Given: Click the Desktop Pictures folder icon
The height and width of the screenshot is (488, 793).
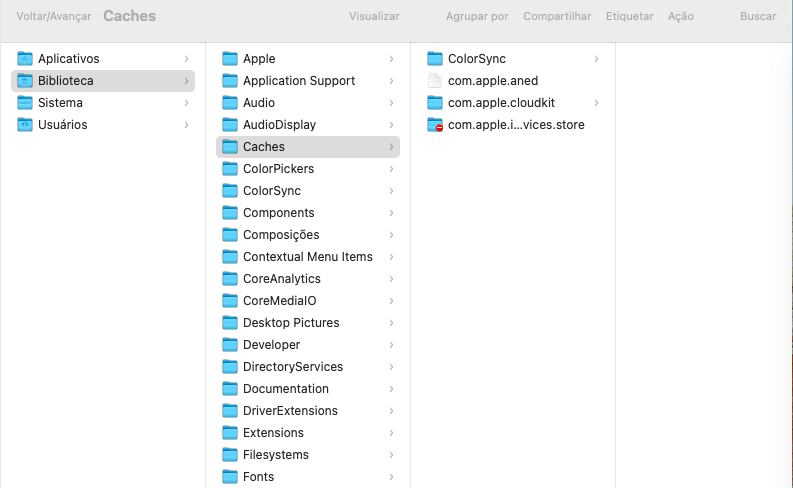Looking at the screenshot, I should 230,323.
